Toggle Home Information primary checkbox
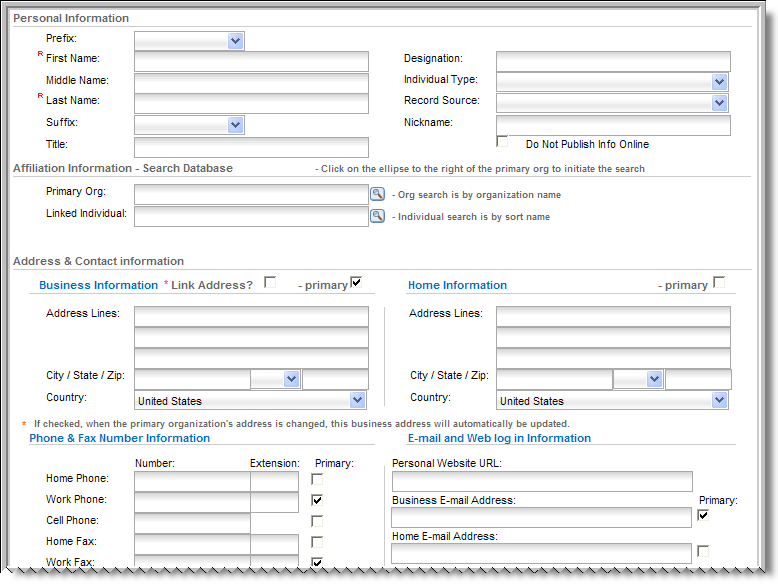The height and width of the screenshot is (584, 778). (x=719, y=282)
